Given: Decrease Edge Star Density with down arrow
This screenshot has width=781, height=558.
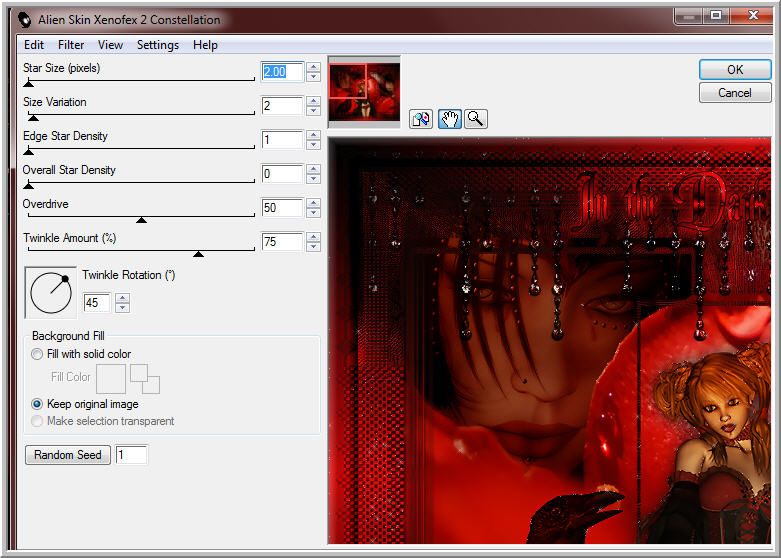Looking at the screenshot, I should coord(313,144).
